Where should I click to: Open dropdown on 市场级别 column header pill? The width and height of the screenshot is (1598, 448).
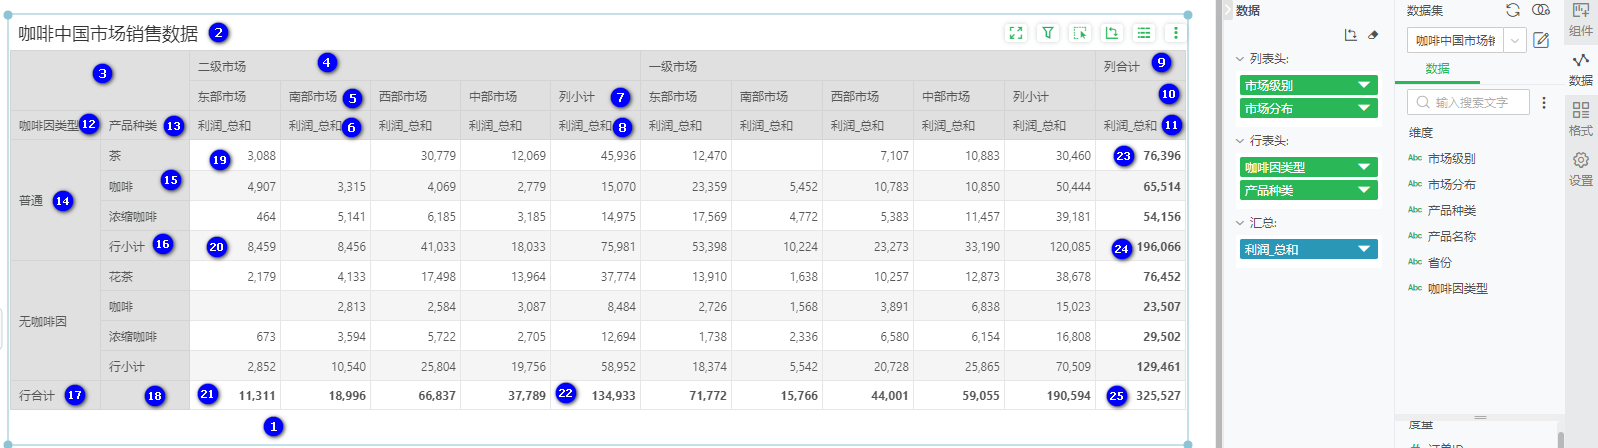click(x=1364, y=85)
